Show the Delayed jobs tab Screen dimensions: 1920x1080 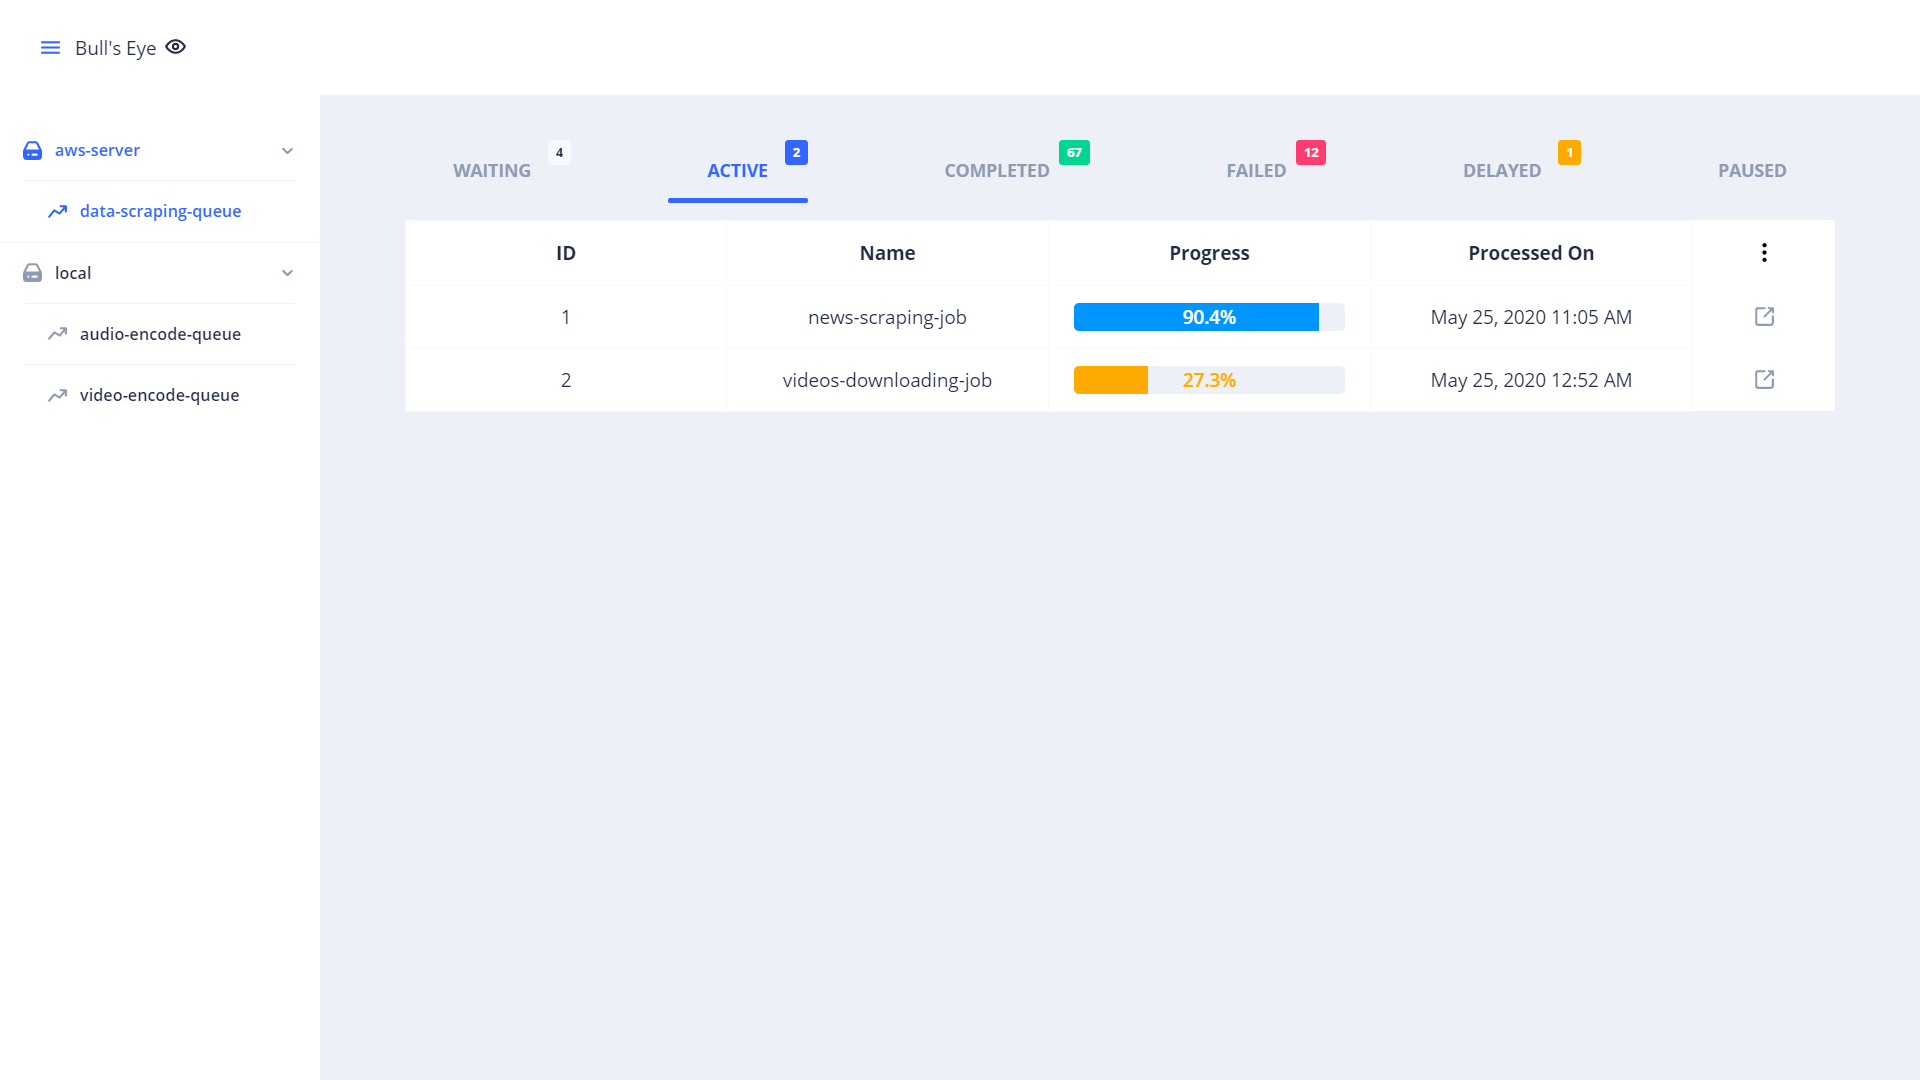(1502, 171)
